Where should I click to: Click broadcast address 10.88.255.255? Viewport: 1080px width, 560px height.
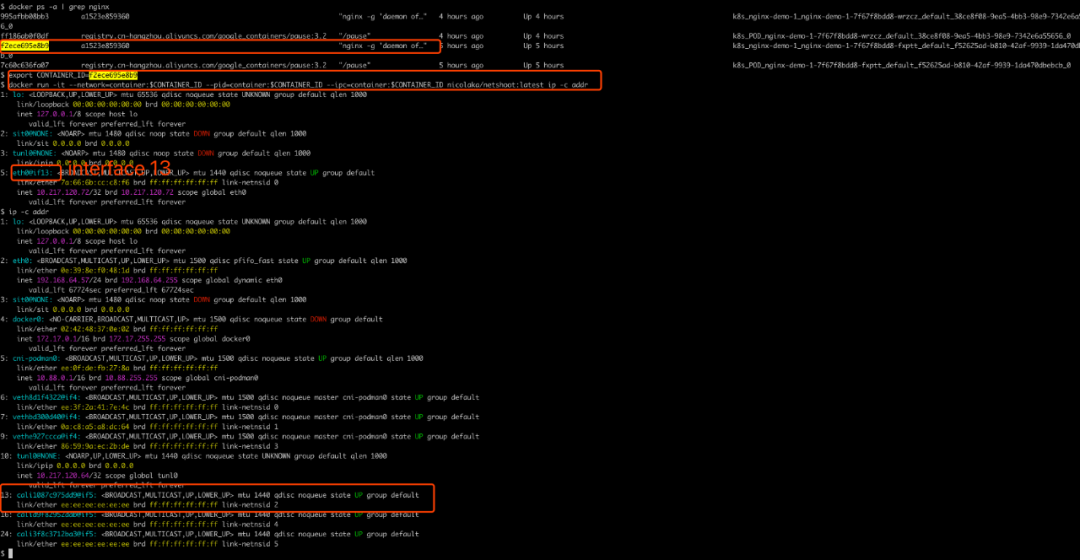[x=131, y=377]
